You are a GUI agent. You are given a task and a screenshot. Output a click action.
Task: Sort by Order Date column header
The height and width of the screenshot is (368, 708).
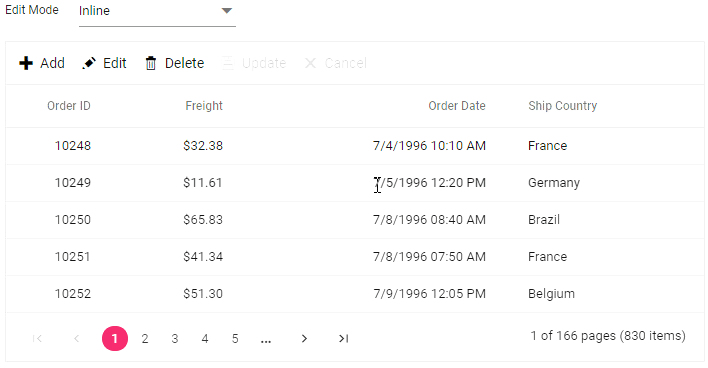(x=457, y=106)
